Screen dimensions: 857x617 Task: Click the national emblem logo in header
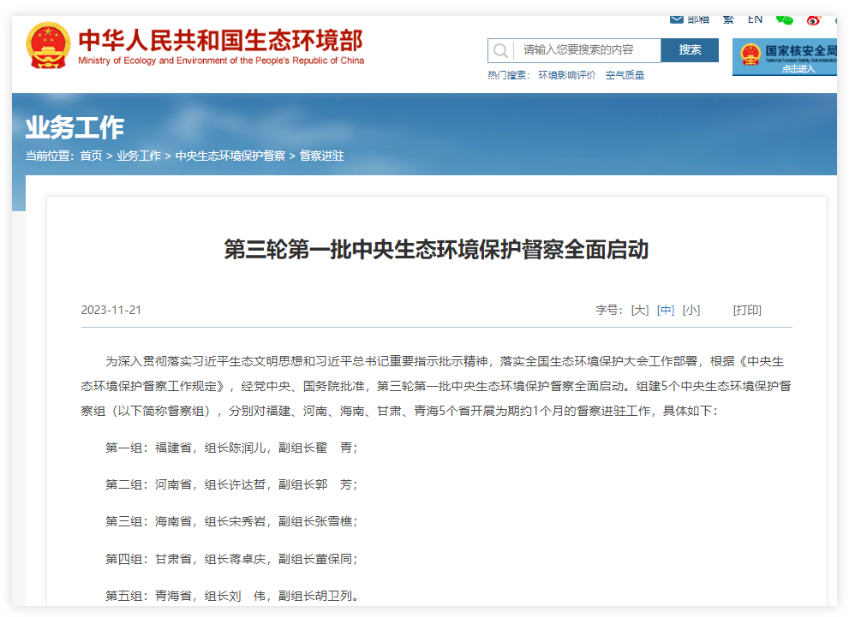click(48, 45)
